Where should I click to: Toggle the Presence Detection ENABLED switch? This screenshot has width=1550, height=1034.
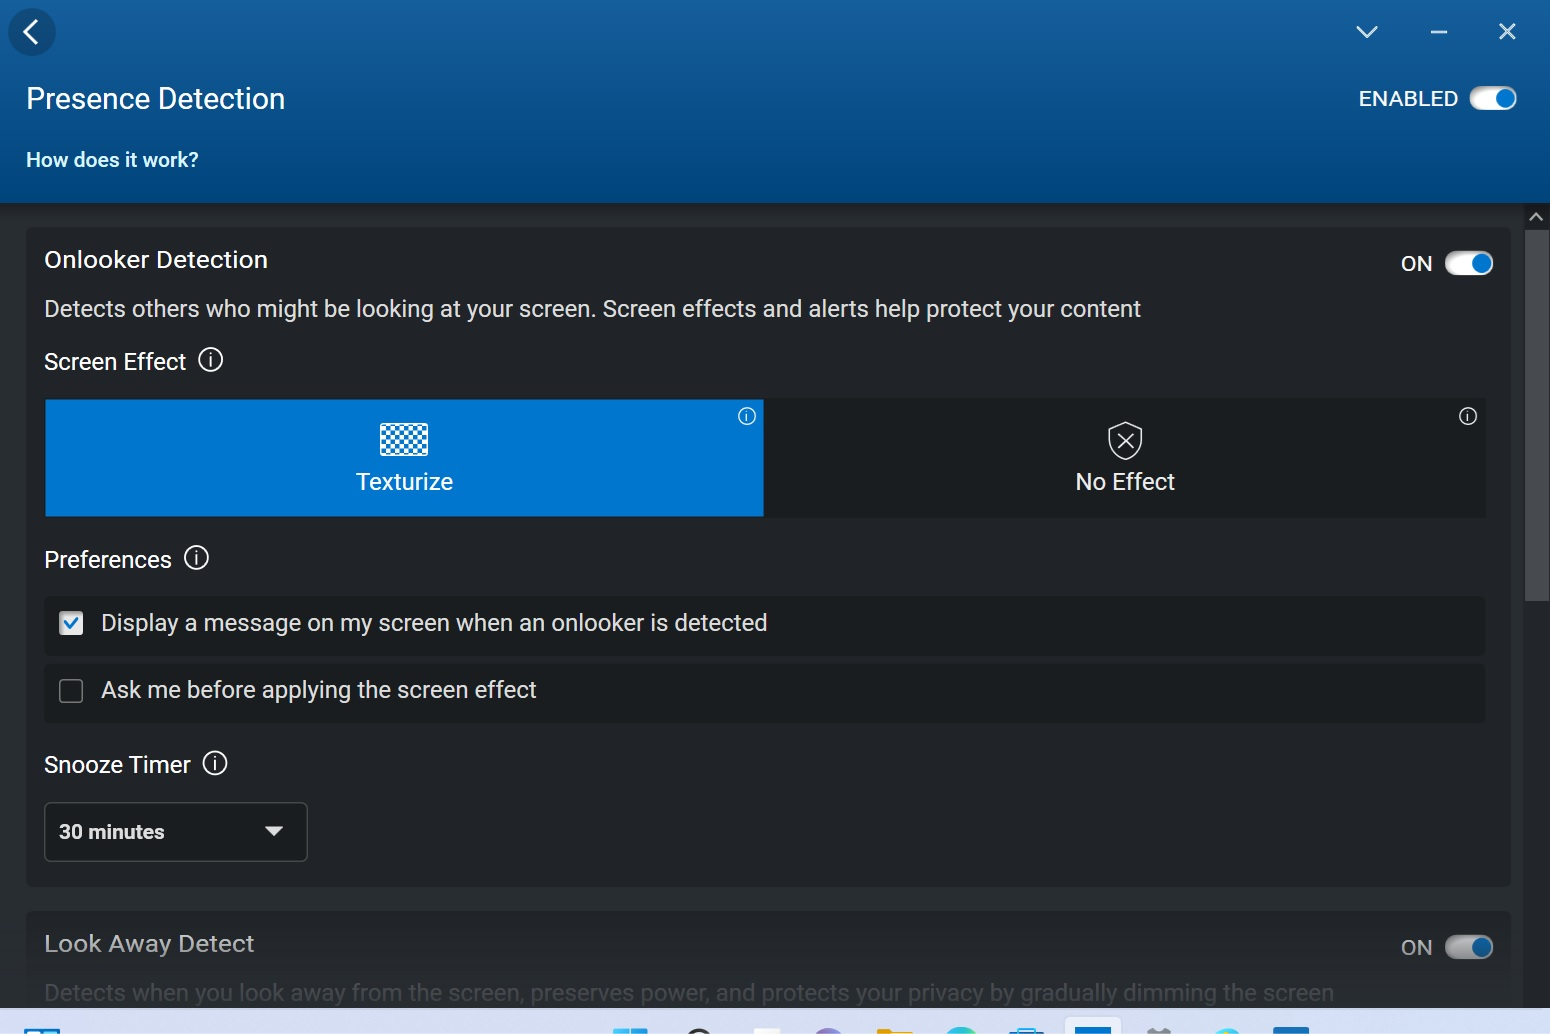pyautogui.click(x=1492, y=99)
